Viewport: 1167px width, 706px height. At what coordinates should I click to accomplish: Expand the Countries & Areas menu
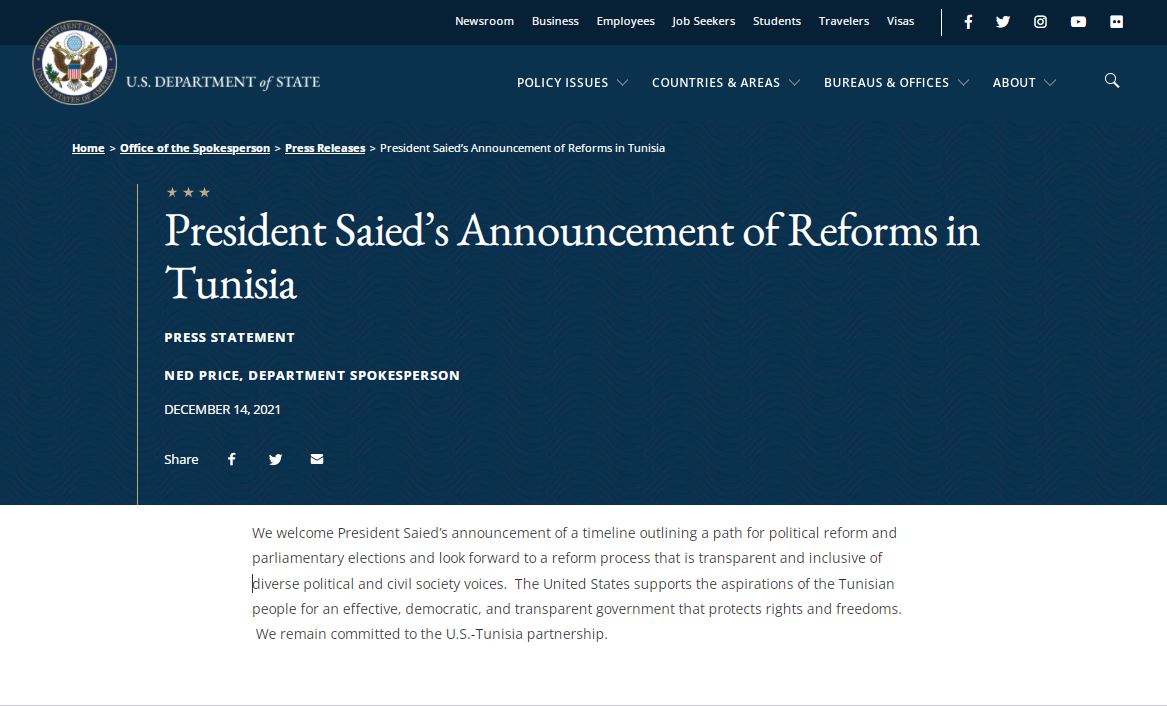coord(726,83)
